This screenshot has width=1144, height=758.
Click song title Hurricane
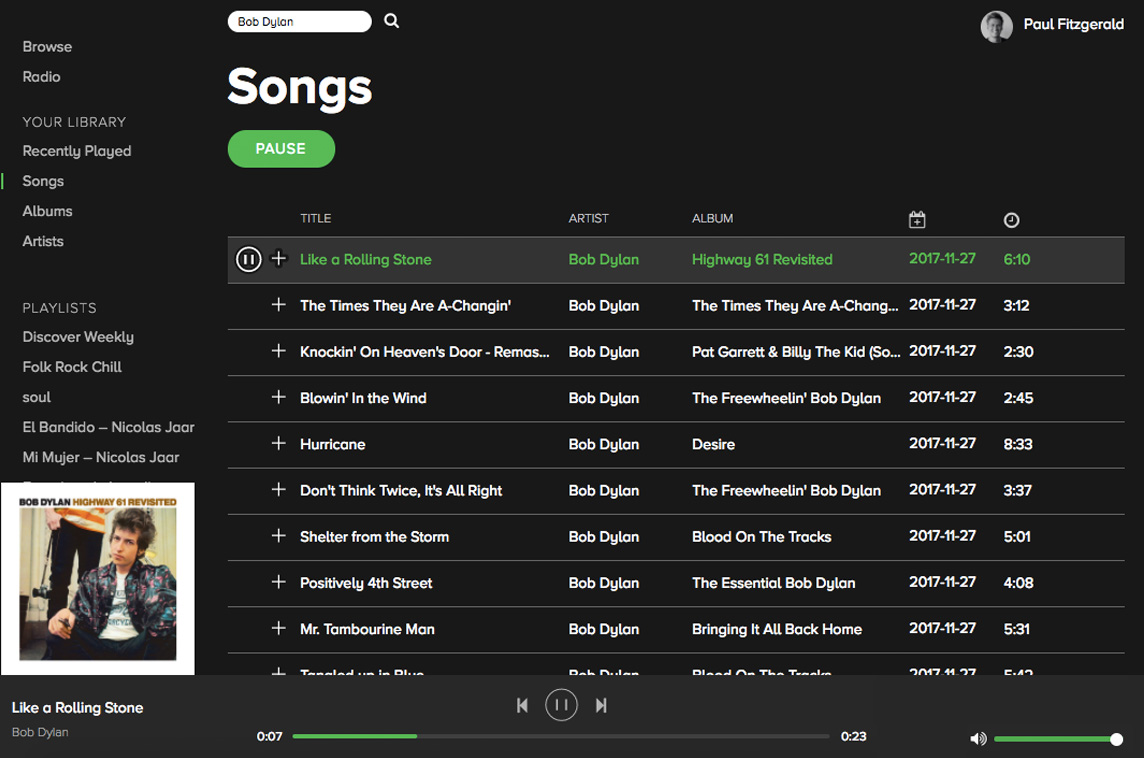tap(333, 444)
